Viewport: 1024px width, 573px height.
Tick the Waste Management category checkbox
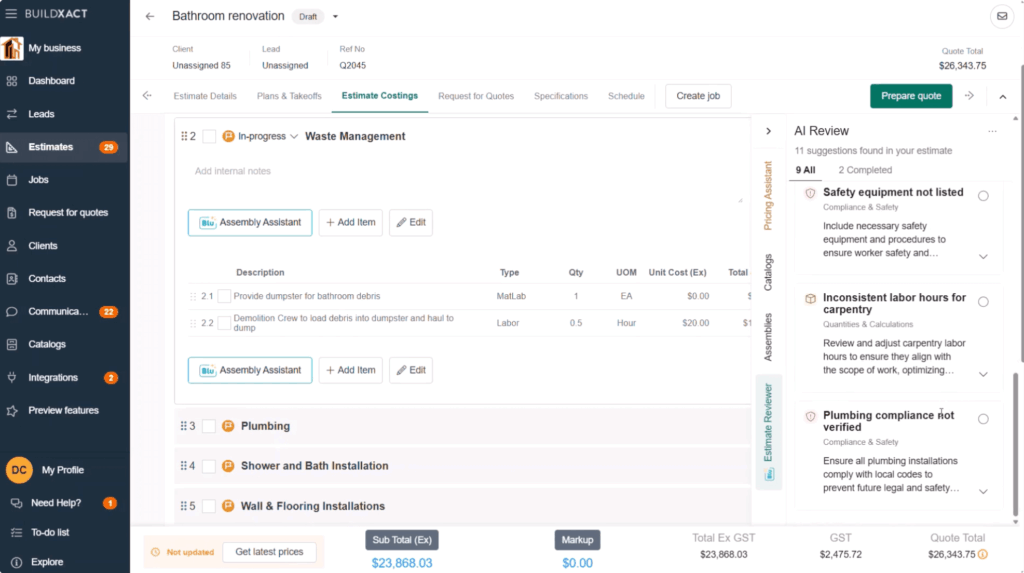point(209,136)
